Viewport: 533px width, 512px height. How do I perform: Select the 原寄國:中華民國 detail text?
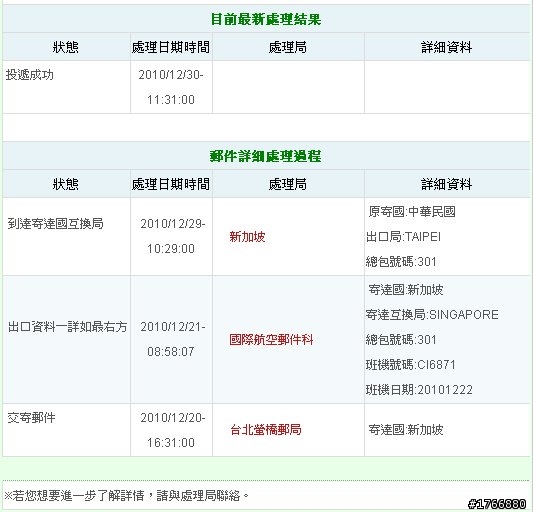pos(412,211)
